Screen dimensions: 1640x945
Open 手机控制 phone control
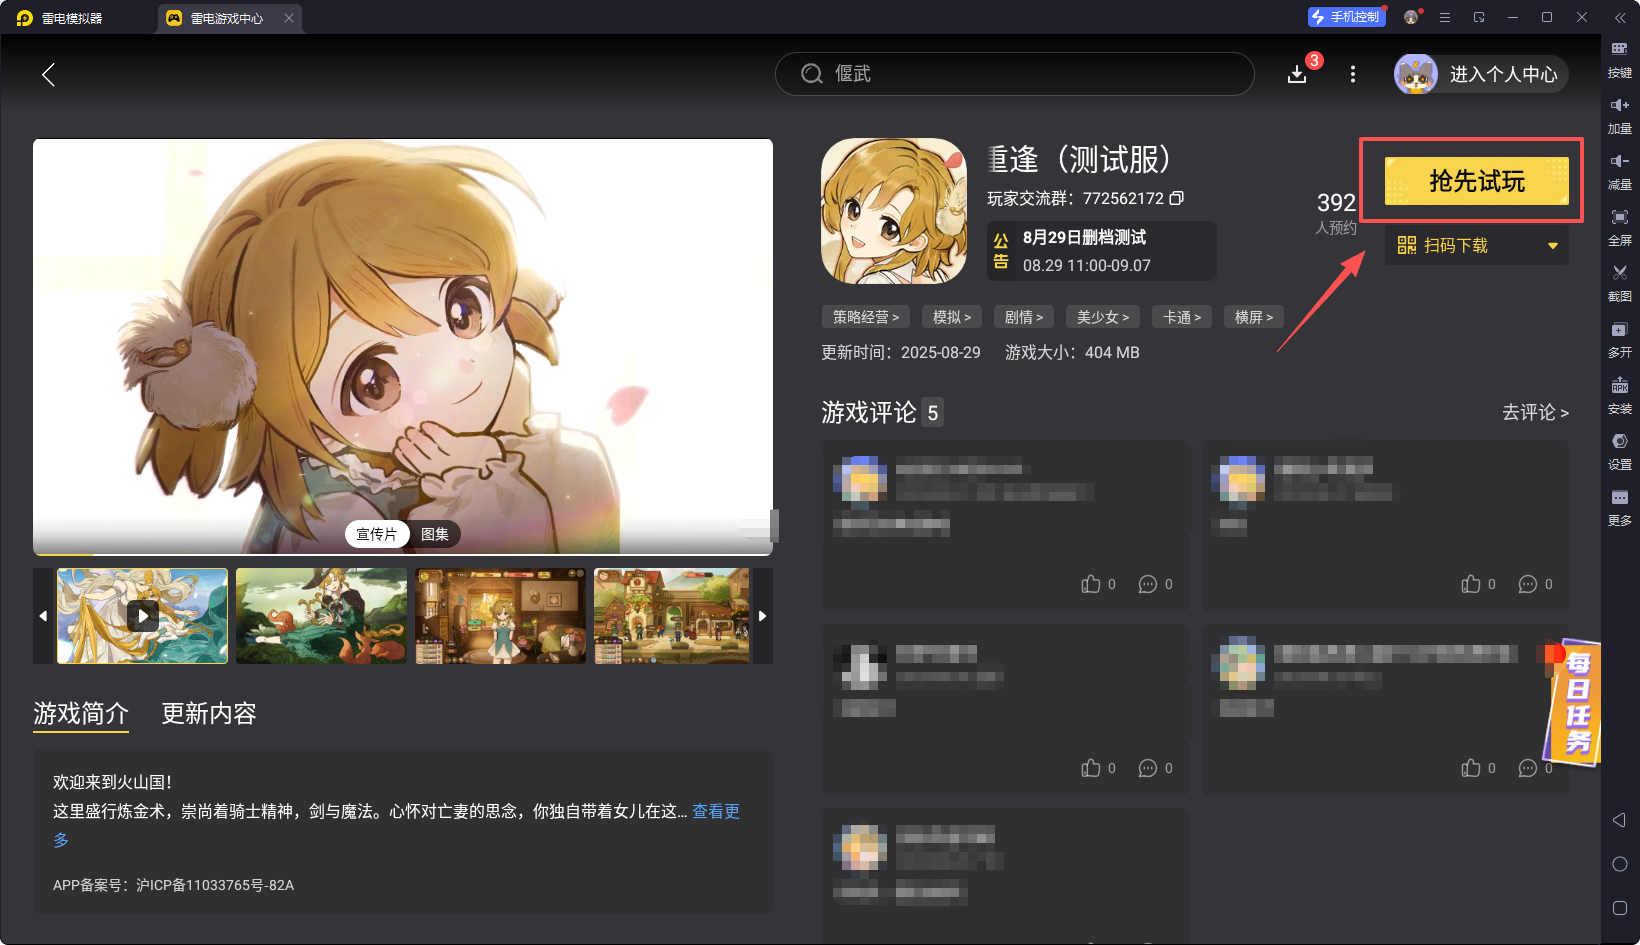click(1347, 17)
